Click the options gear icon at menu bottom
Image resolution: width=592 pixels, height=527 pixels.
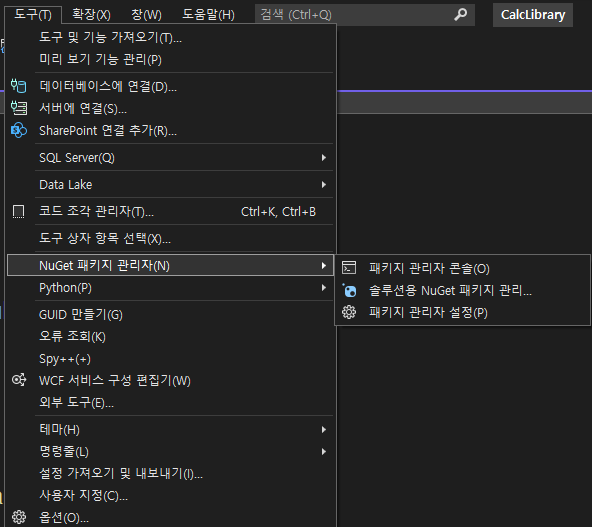pyautogui.click(x=18, y=517)
